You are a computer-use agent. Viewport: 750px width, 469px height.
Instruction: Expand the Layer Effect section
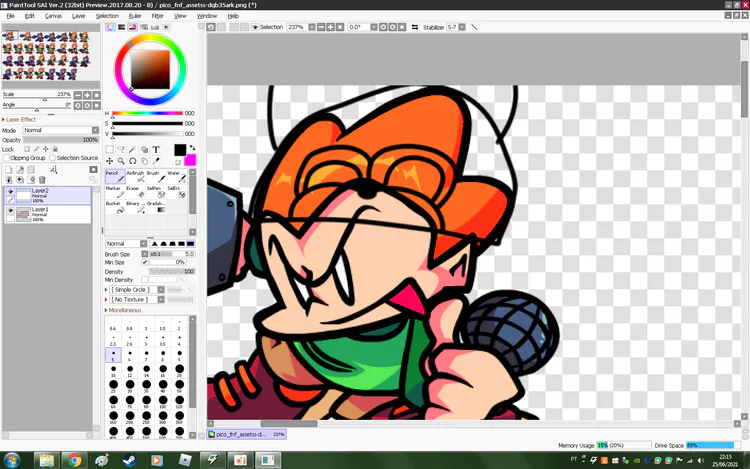pyautogui.click(x=19, y=120)
